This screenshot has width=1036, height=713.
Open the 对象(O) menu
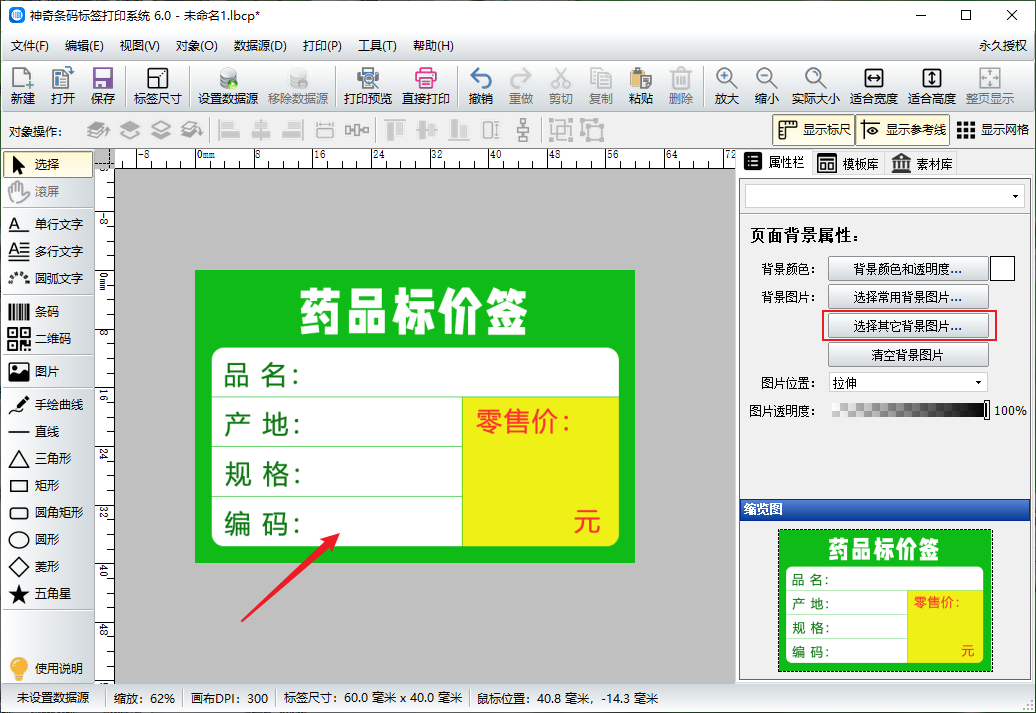coord(196,46)
